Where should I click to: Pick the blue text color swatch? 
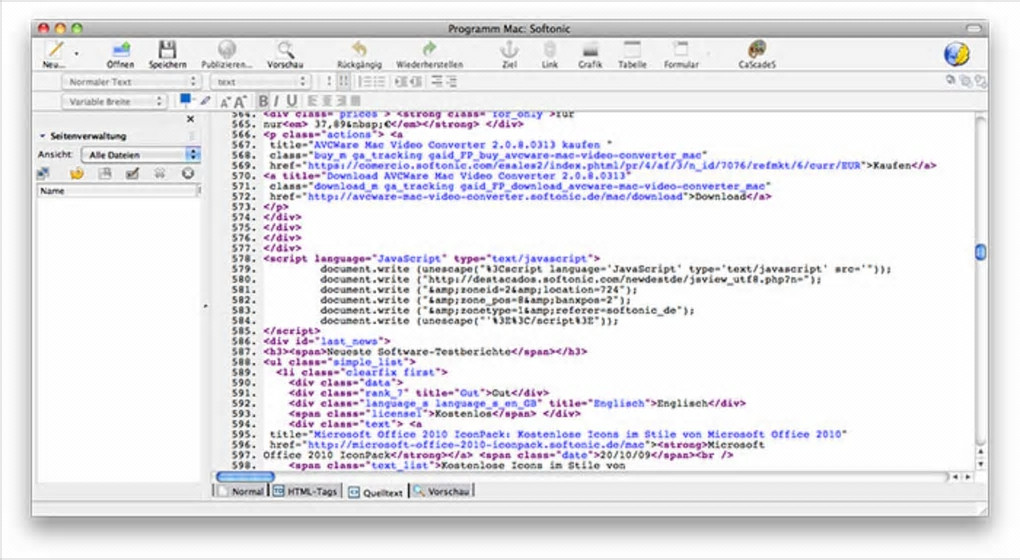pyautogui.click(x=185, y=100)
